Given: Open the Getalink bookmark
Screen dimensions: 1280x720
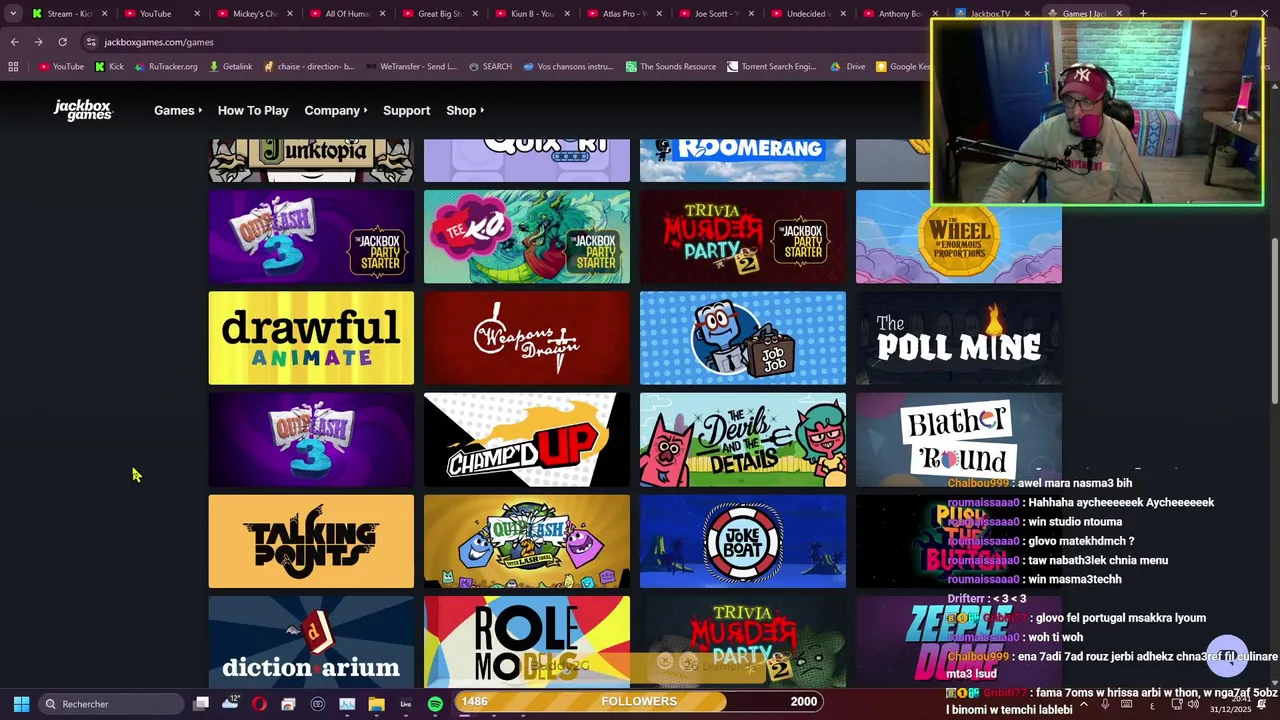Looking at the screenshot, I should 230,67.
